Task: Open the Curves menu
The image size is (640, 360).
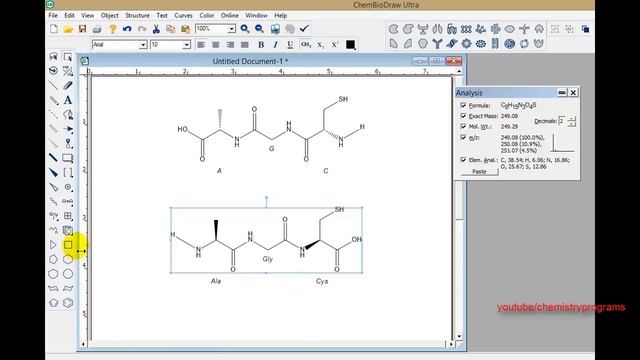Action: [183, 15]
